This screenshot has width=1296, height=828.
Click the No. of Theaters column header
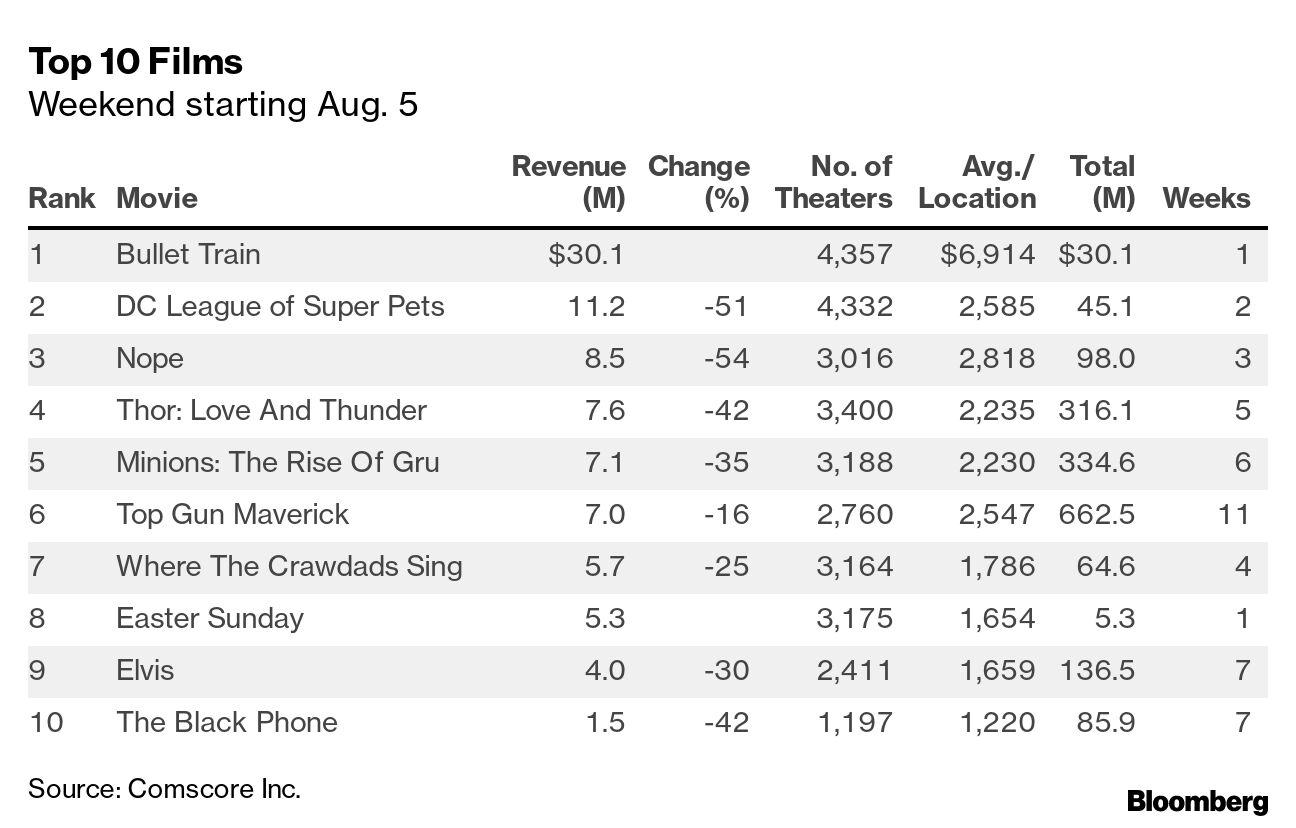(833, 182)
